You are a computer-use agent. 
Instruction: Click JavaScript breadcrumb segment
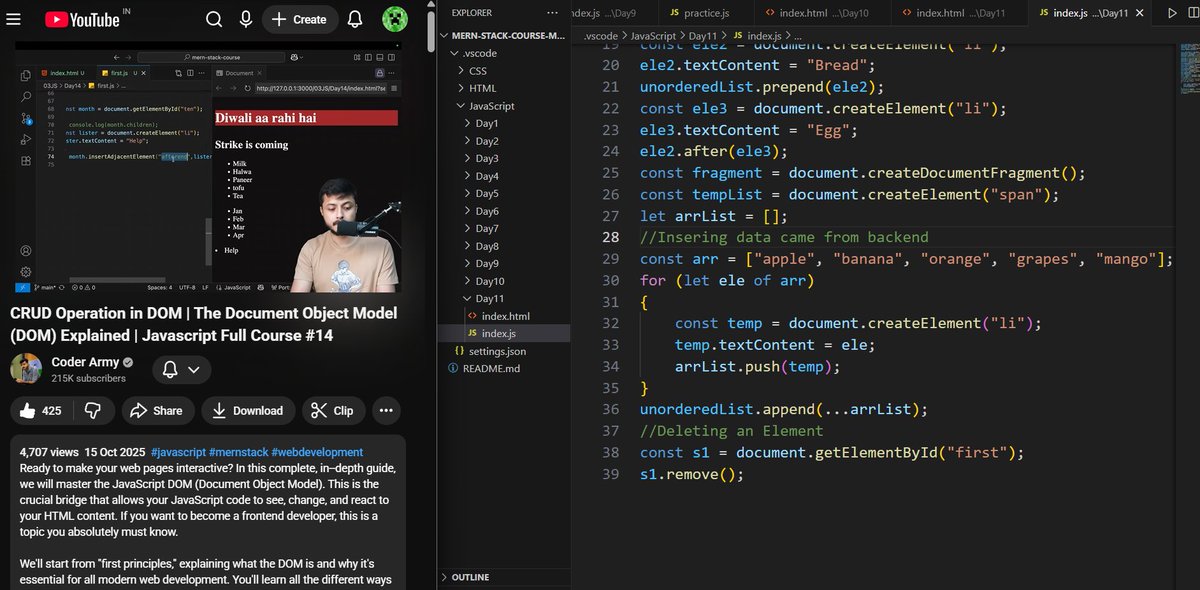point(654,36)
